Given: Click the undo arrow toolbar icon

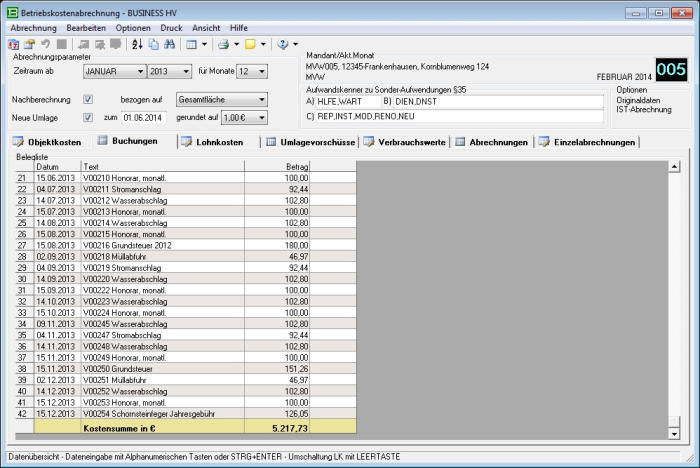Looking at the screenshot, I should click(45, 44).
